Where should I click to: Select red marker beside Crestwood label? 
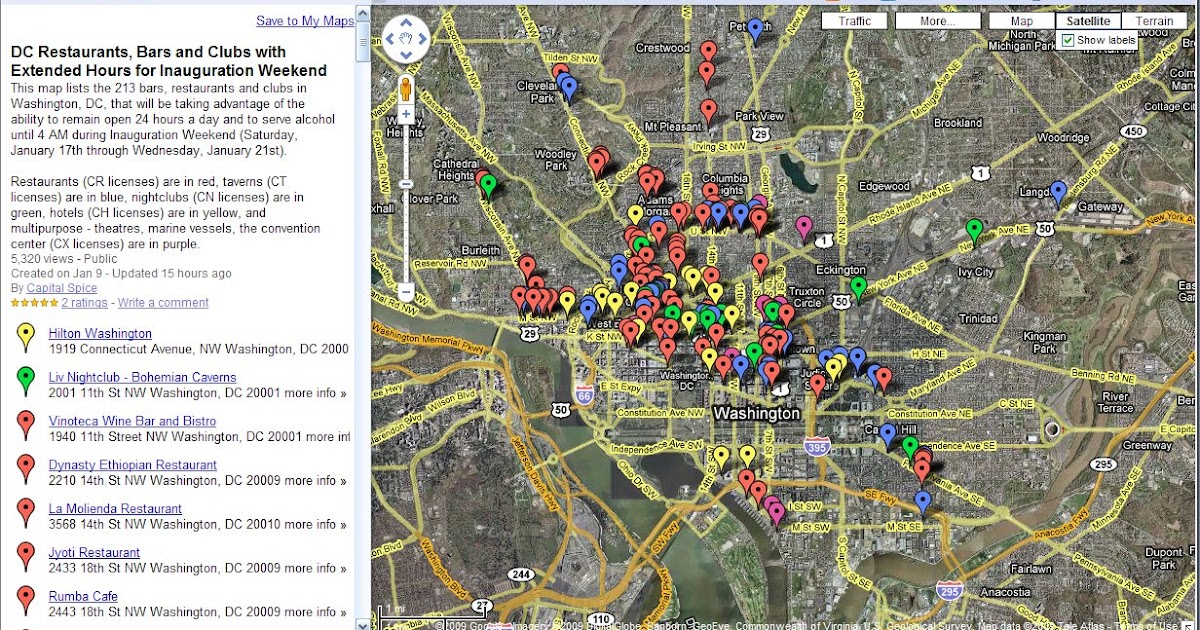tap(709, 52)
